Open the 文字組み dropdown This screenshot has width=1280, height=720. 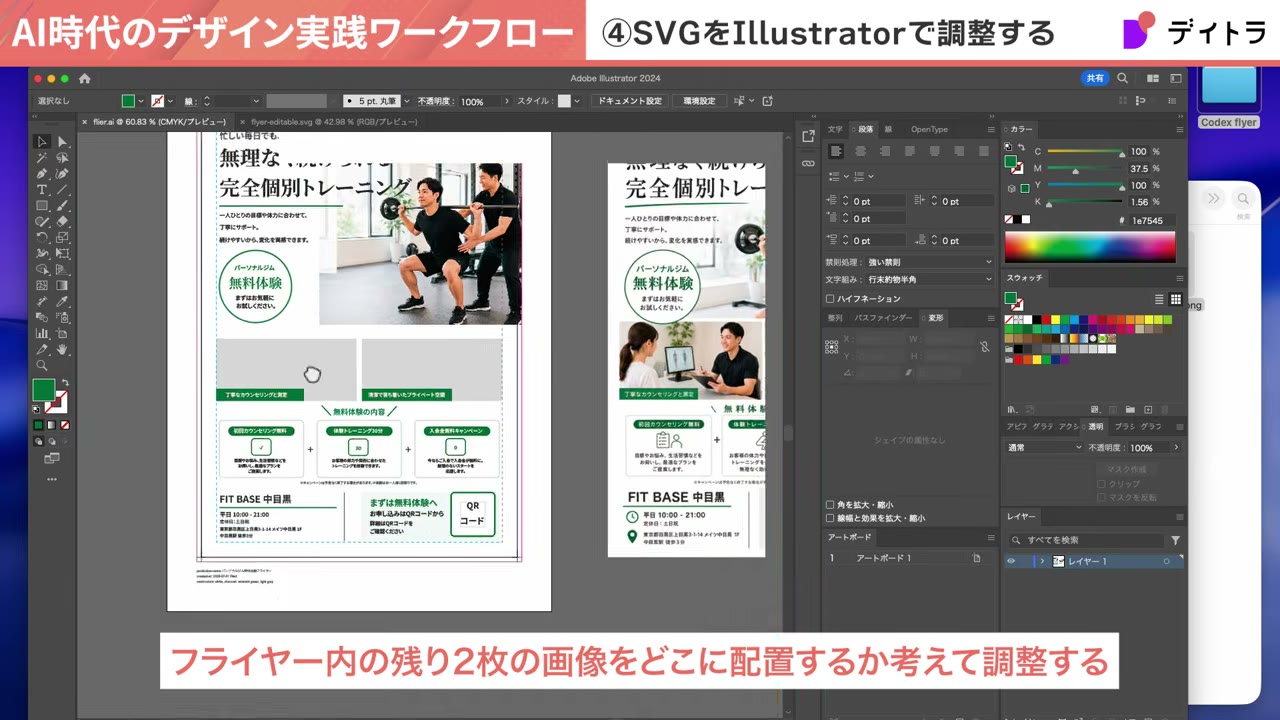point(930,279)
